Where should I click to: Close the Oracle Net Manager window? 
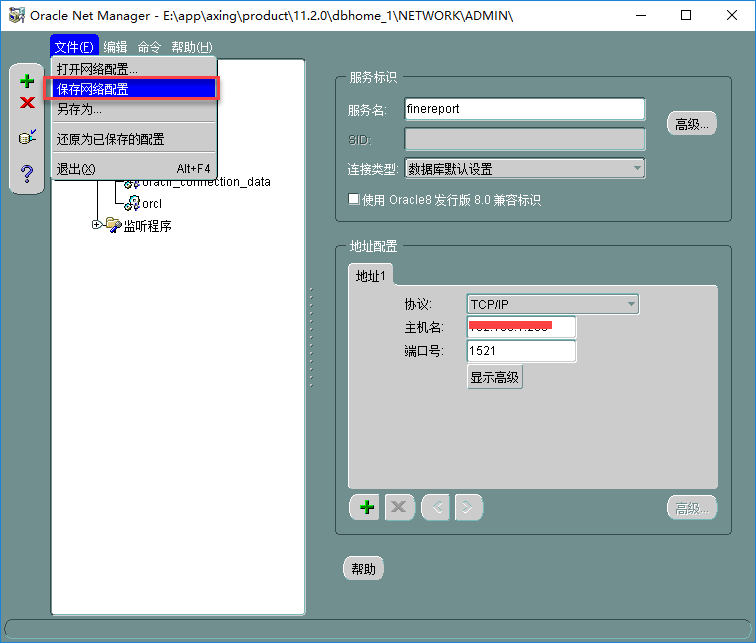731,15
